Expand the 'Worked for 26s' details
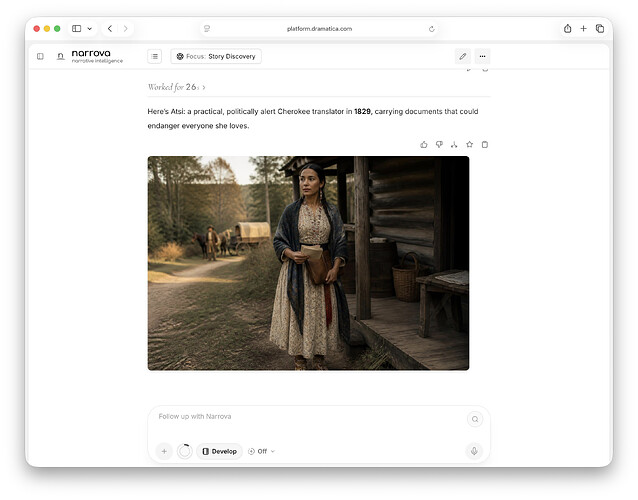Screen dimensions: 638x500 coord(177,87)
